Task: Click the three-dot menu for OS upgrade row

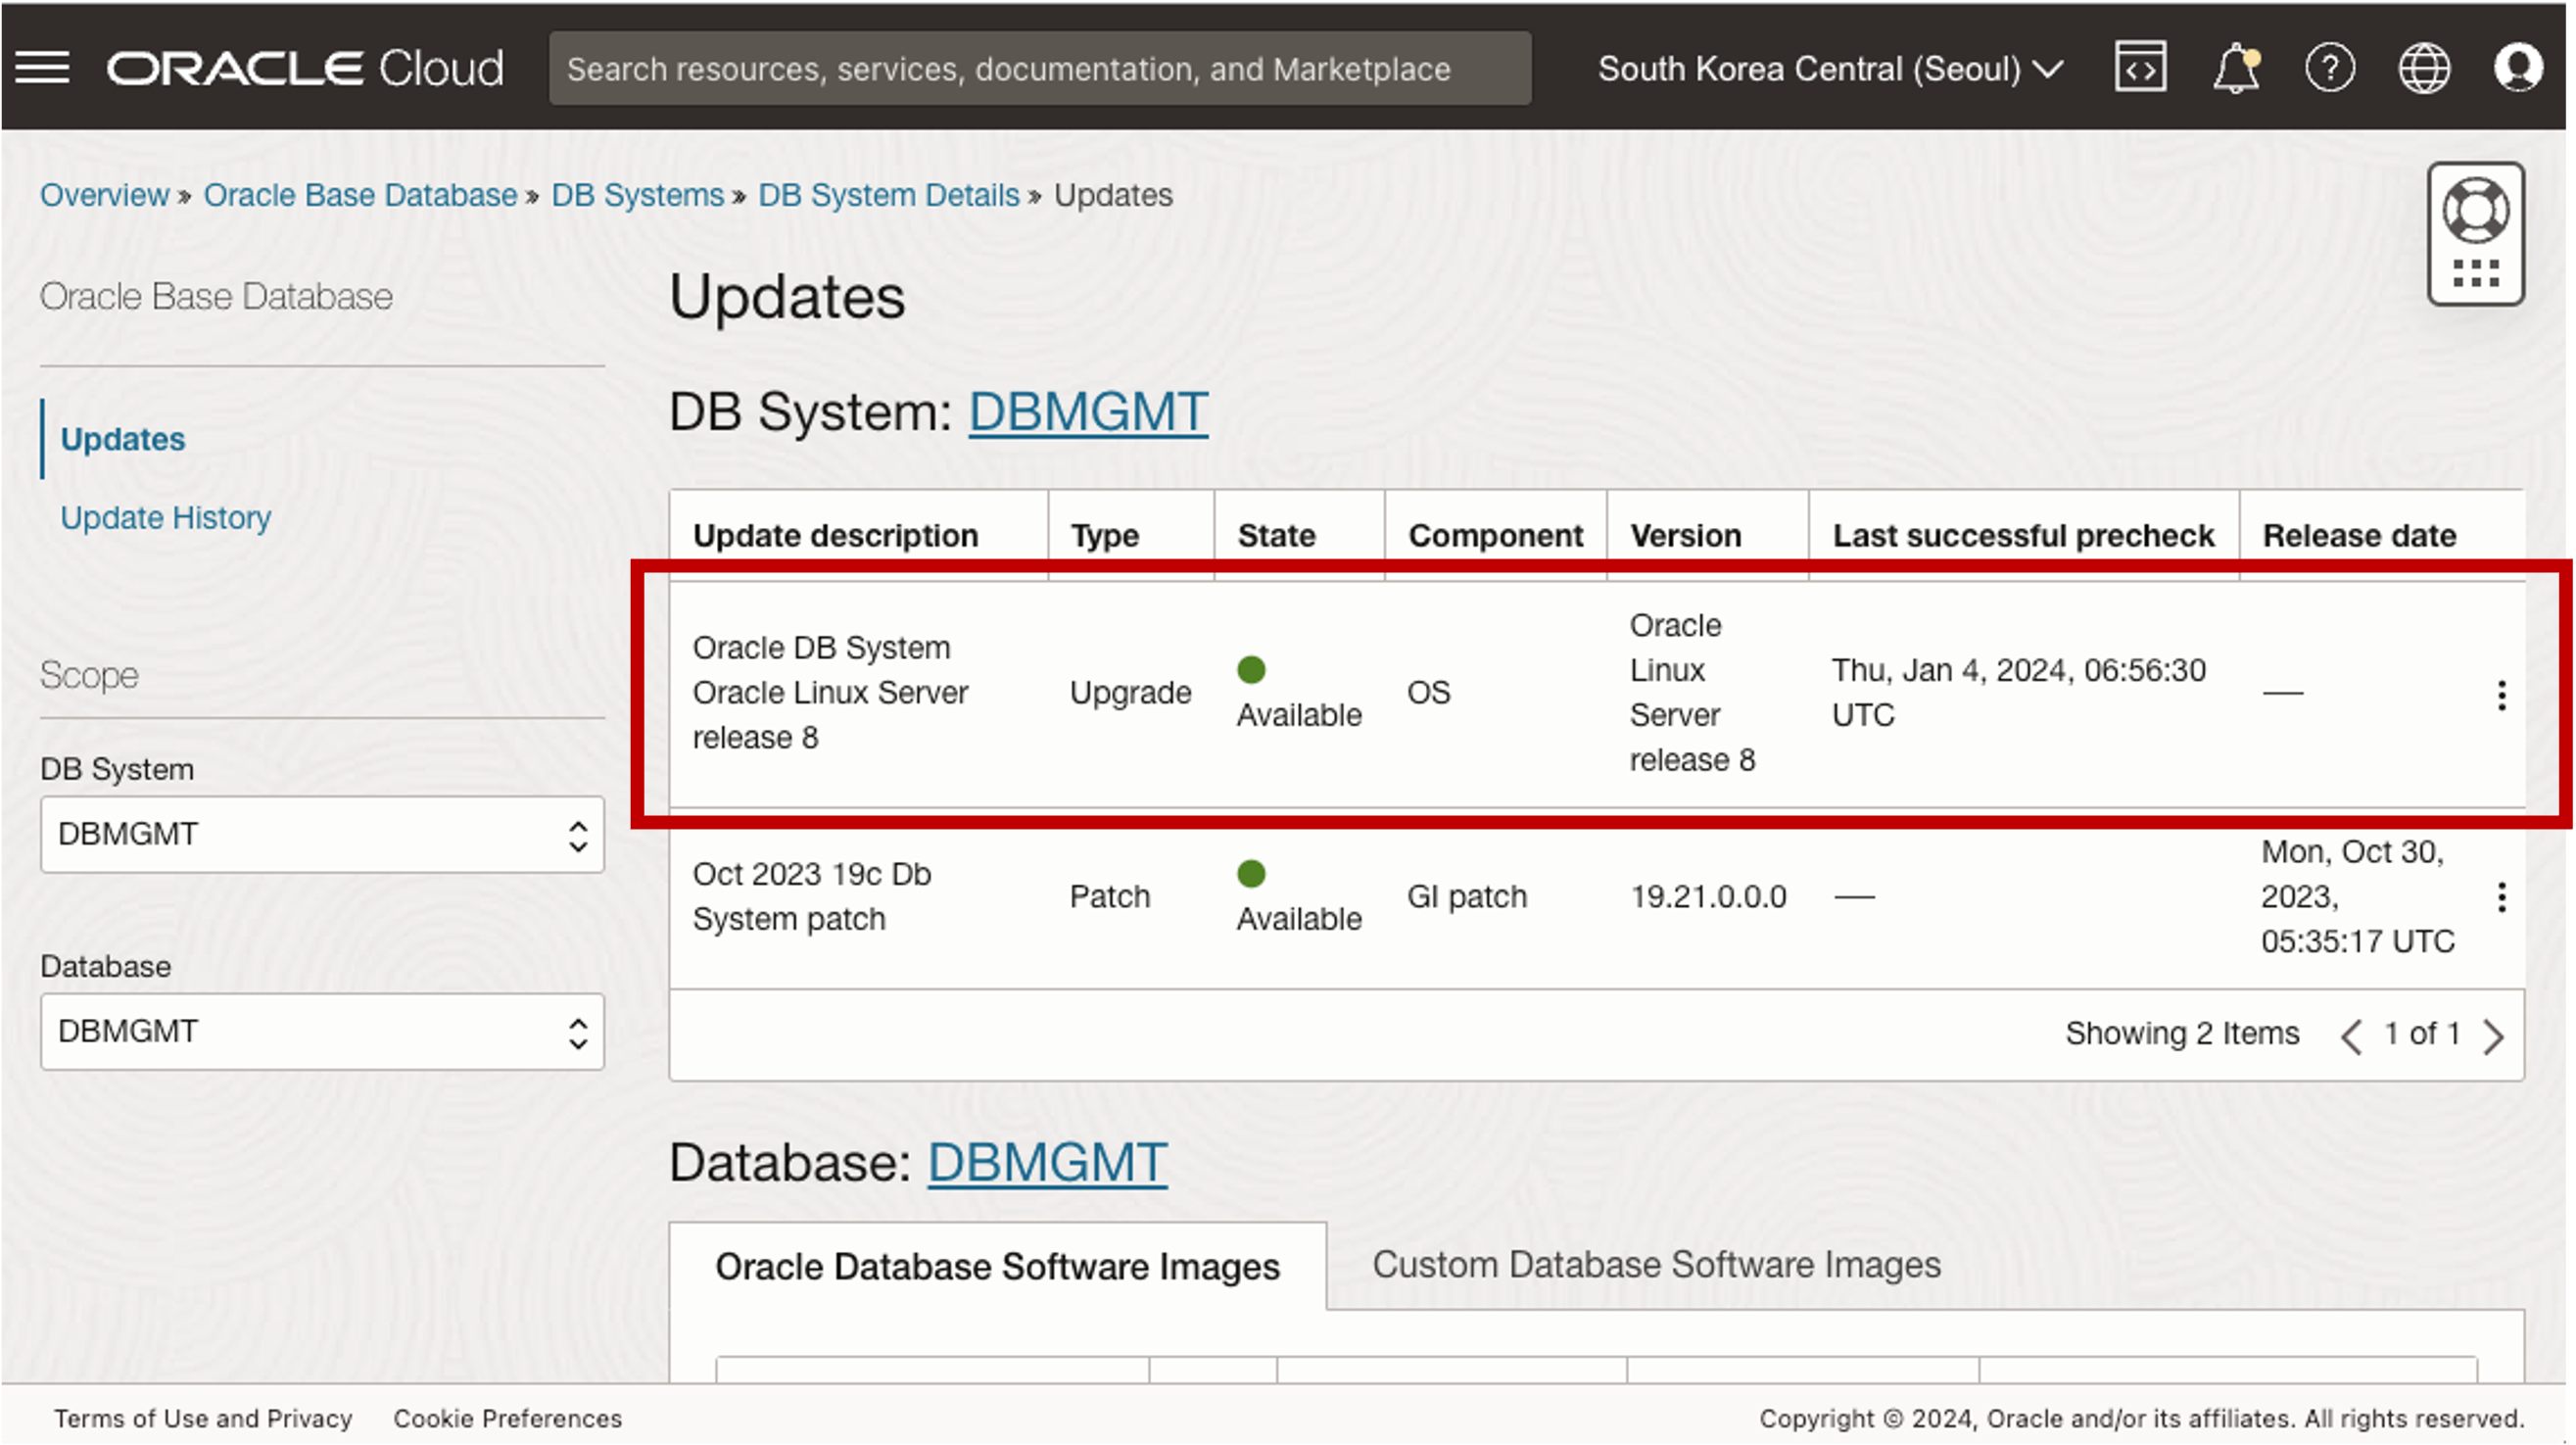Action: coord(2502,694)
